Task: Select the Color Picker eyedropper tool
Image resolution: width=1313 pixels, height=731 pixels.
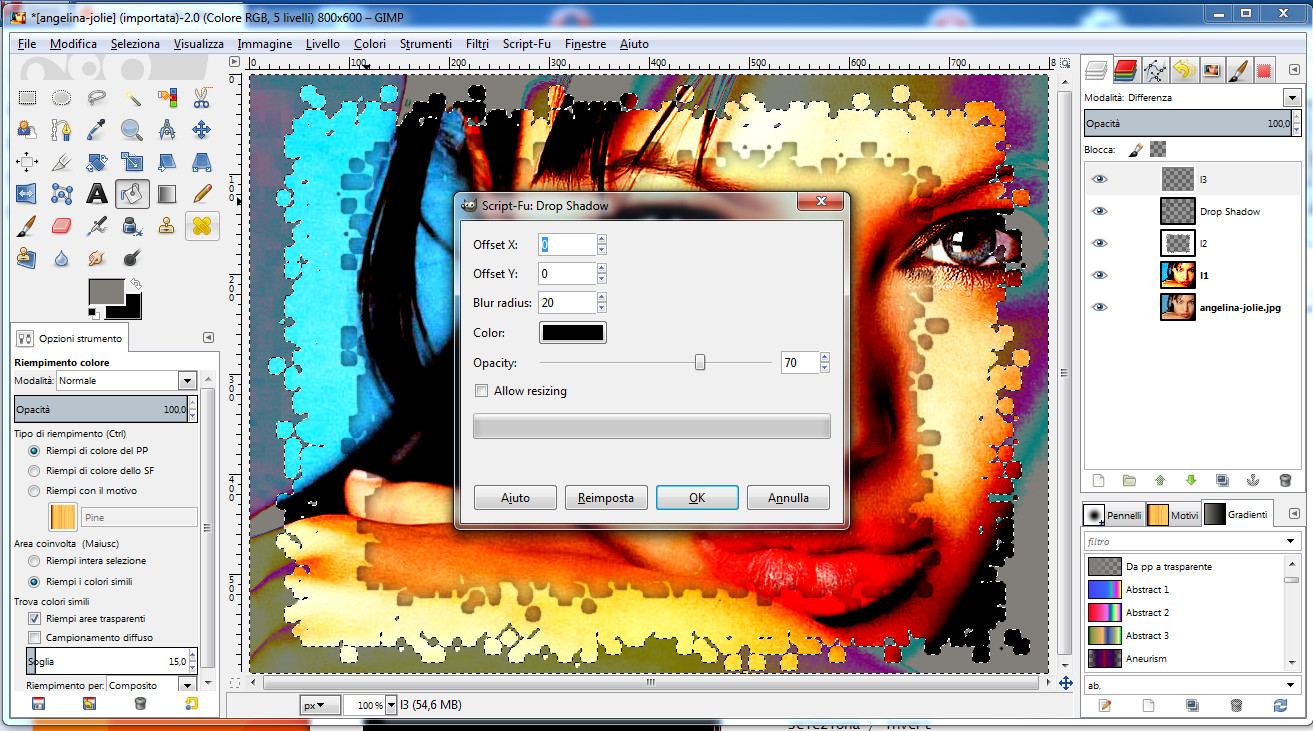Action: pos(97,129)
